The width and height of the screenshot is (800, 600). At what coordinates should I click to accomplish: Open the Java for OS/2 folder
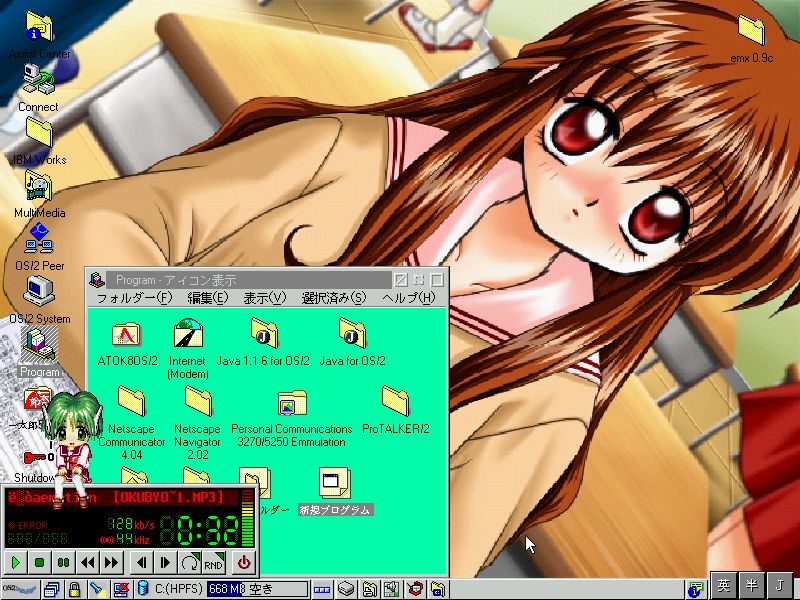(352, 334)
